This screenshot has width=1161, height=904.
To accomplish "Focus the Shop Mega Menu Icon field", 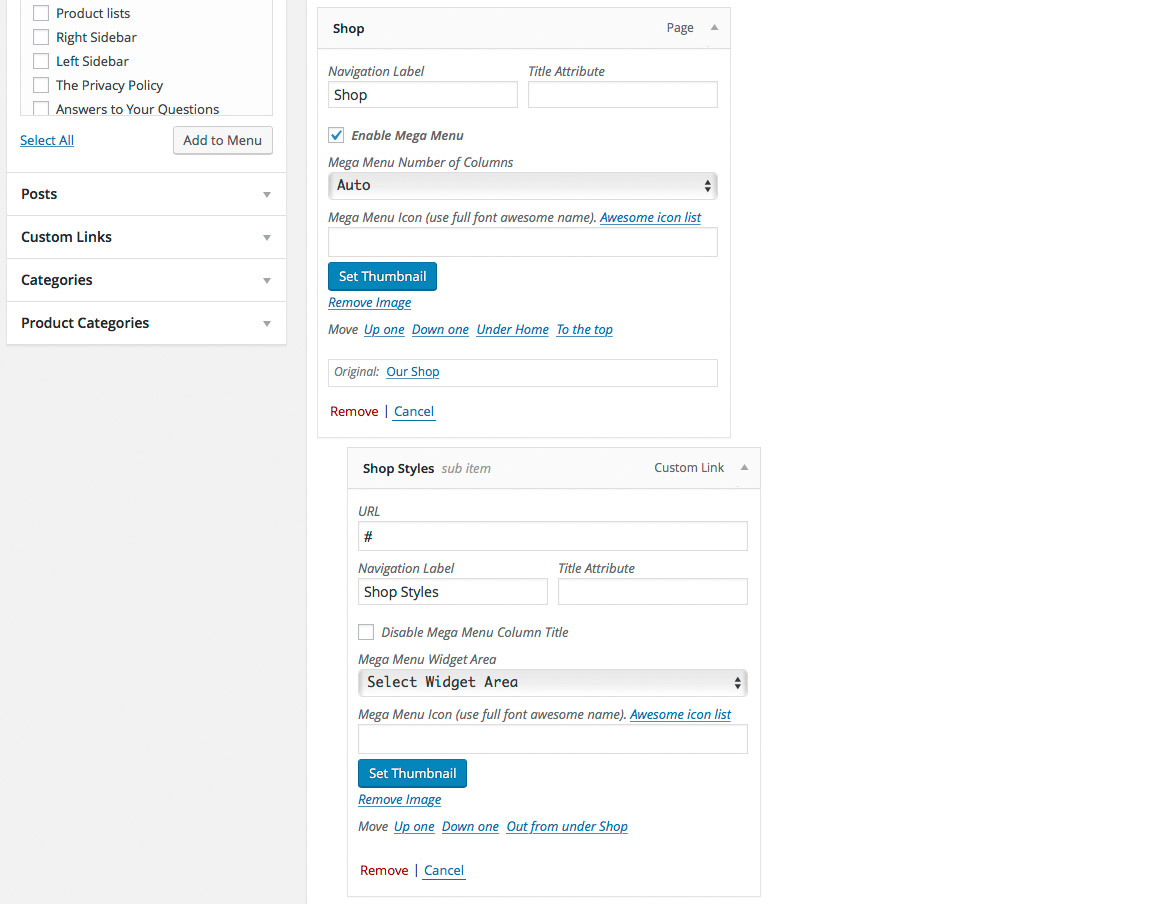I will point(523,242).
